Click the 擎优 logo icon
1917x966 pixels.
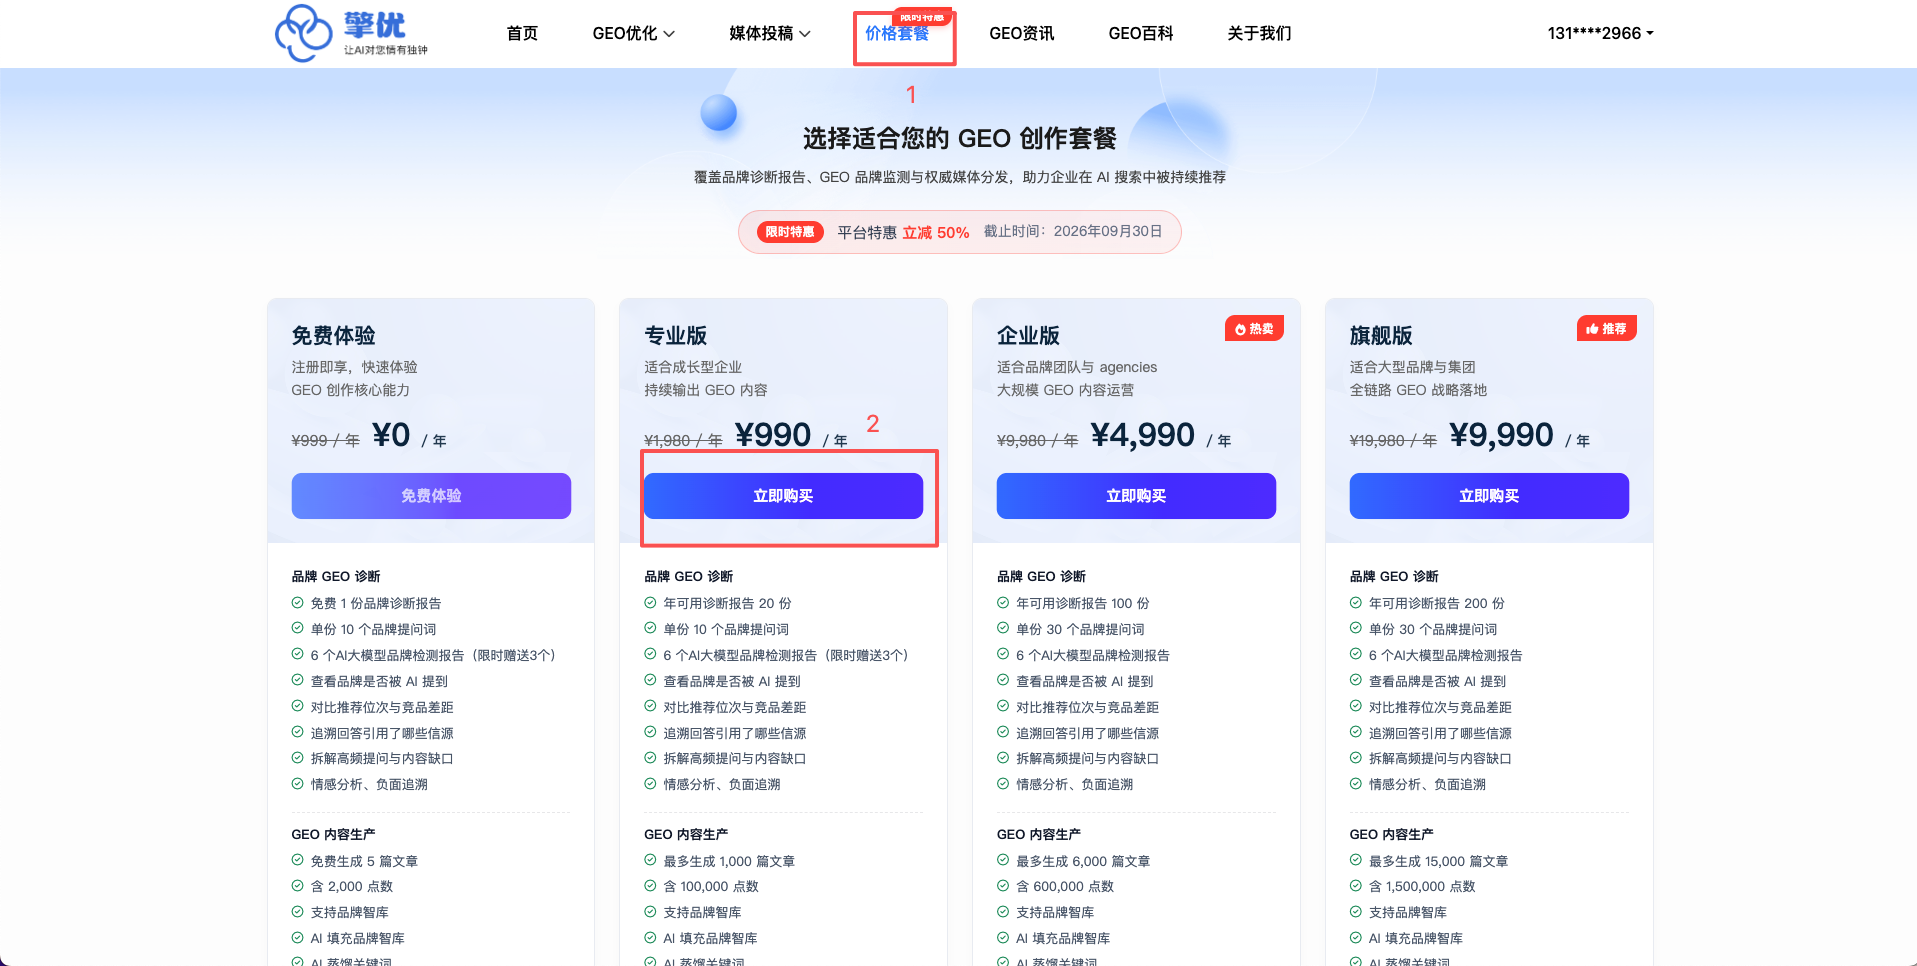[303, 33]
